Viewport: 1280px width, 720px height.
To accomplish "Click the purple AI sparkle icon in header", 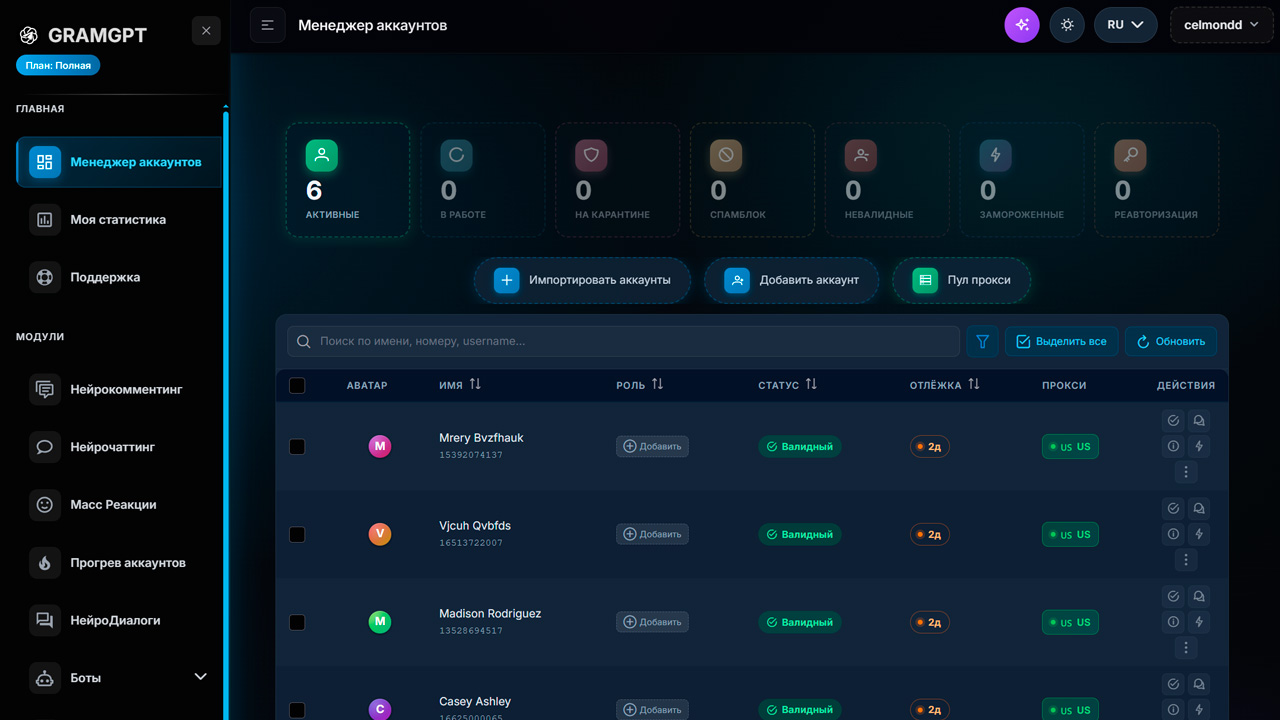I will [1022, 25].
